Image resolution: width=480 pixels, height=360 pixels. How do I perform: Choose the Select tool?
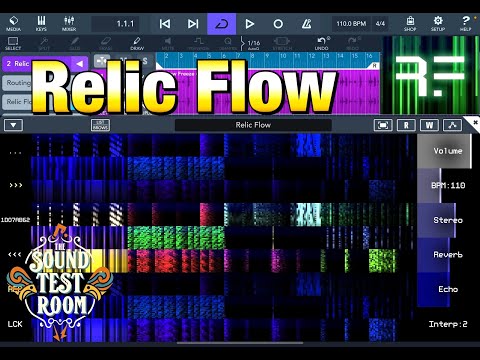tap(13, 44)
